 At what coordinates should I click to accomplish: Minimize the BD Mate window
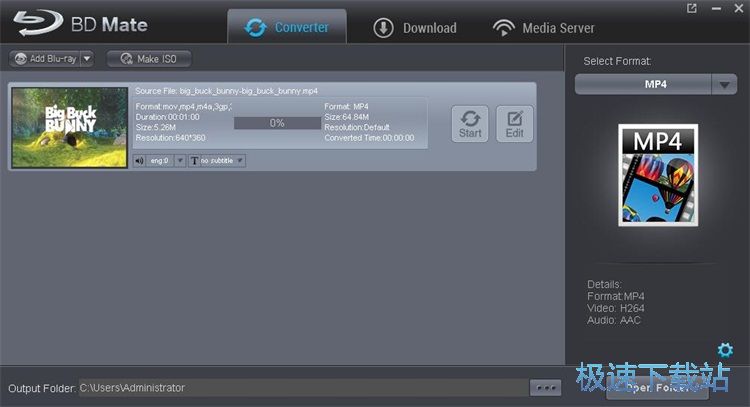point(716,8)
